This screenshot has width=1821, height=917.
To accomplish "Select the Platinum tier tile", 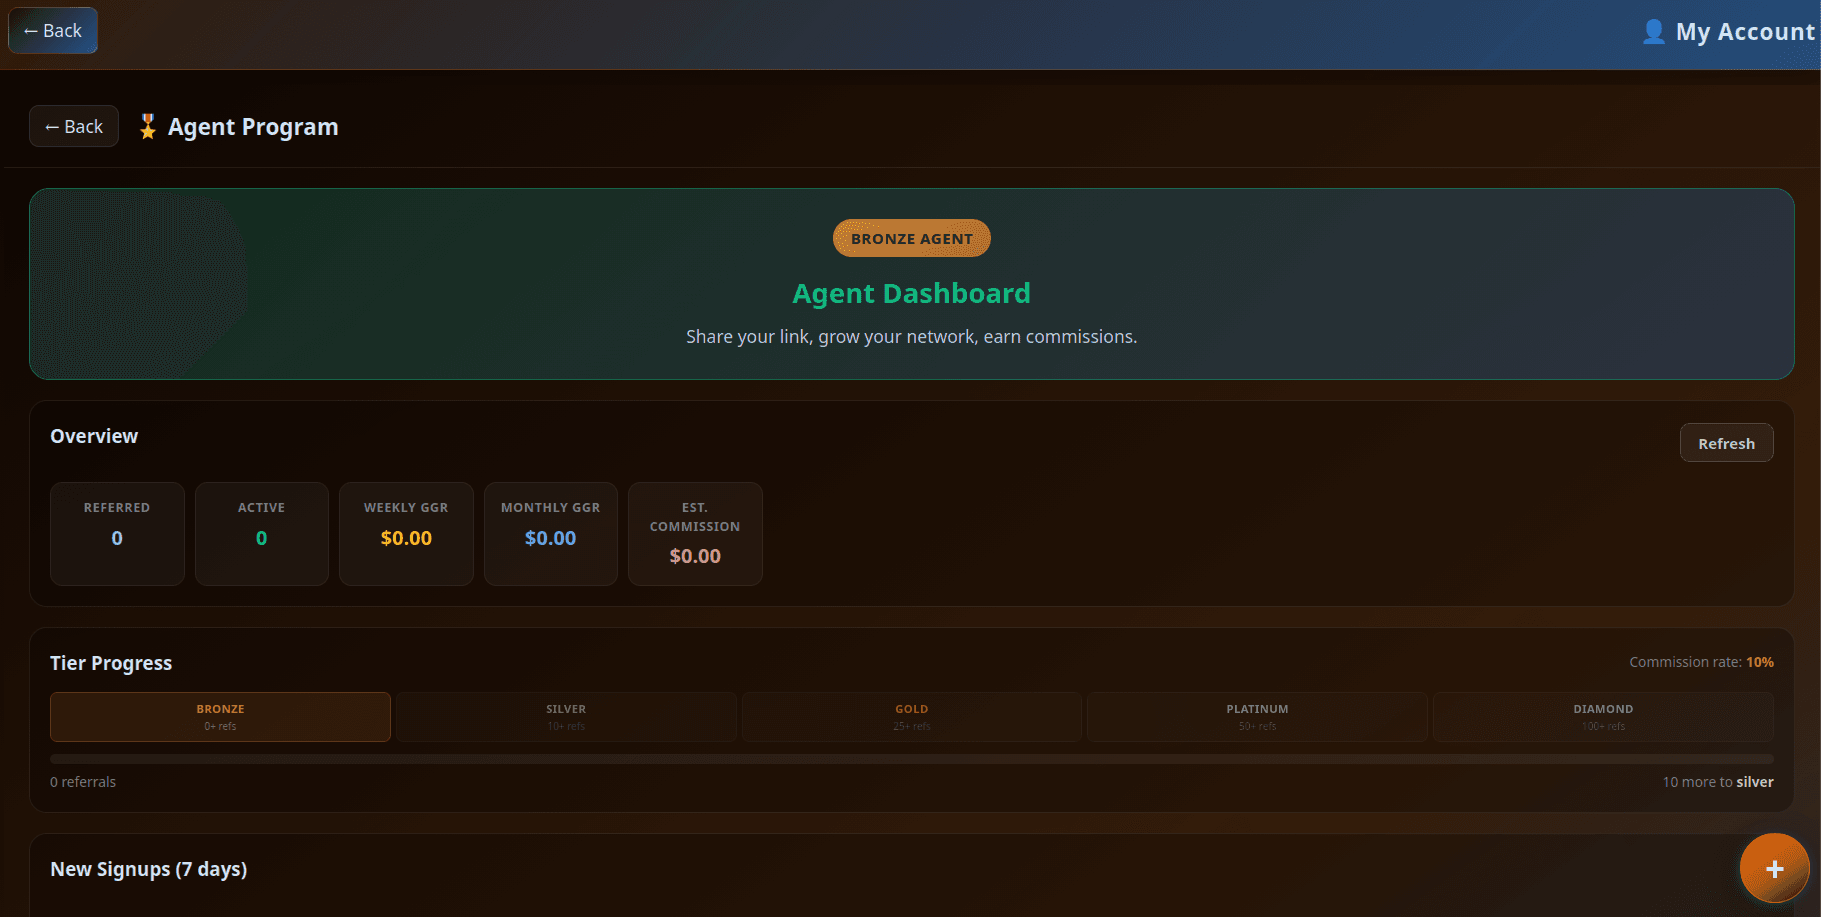I will pyautogui.click(x=1257, y=717).
